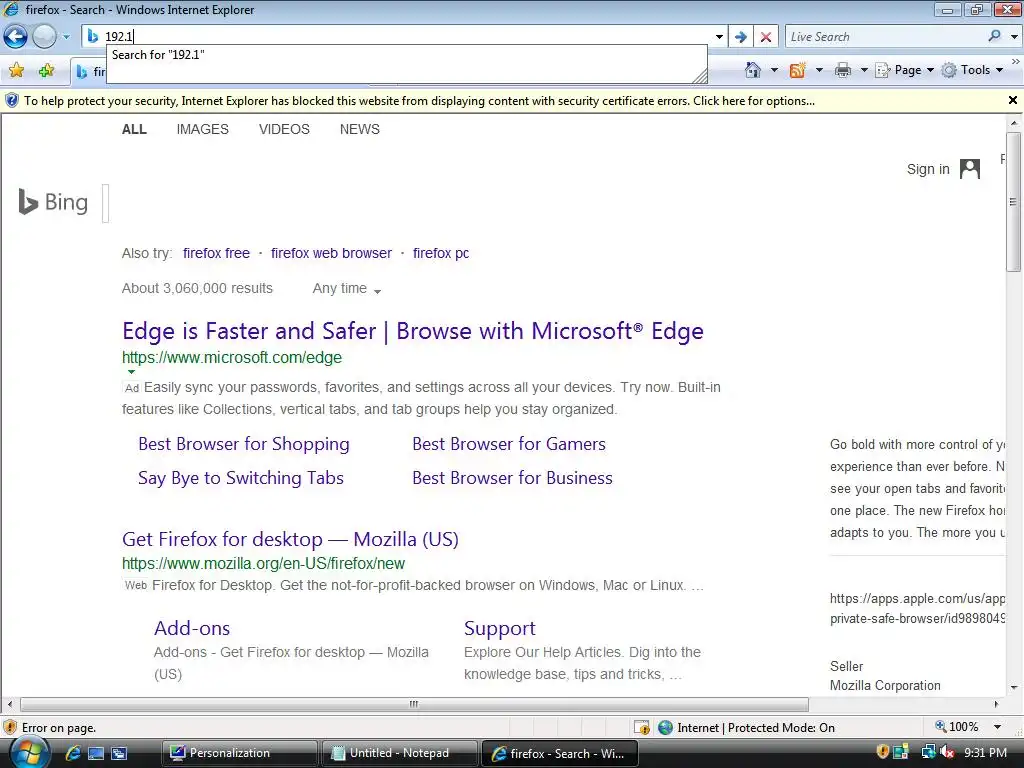Click the Live Search magnifier icon
This screenshot has width=1024, height=768.
click(995, 36)
